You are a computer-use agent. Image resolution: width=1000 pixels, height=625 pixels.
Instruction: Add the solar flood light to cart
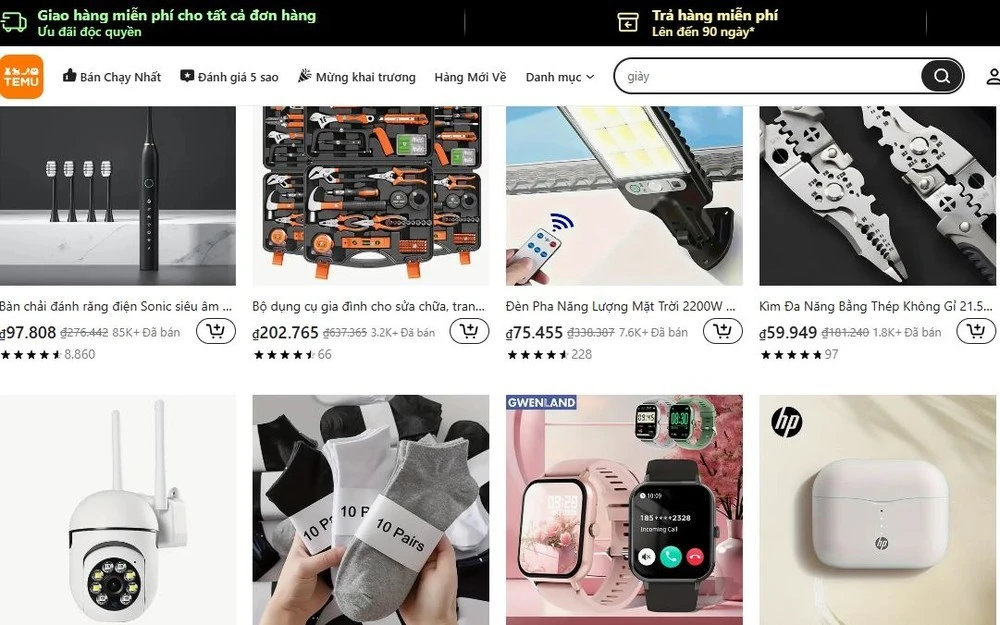[723, 331]
